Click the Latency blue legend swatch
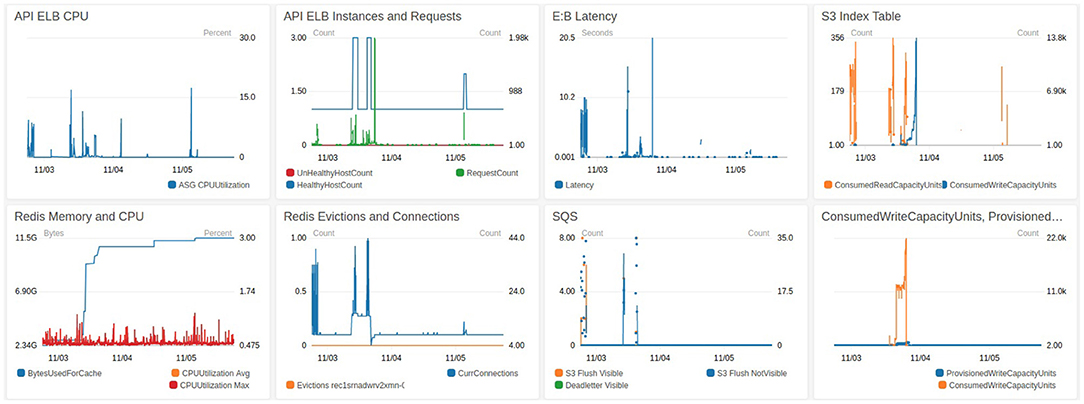This screenshot has width=1084, height=404. pyautogui.click(x=559, y=185)
